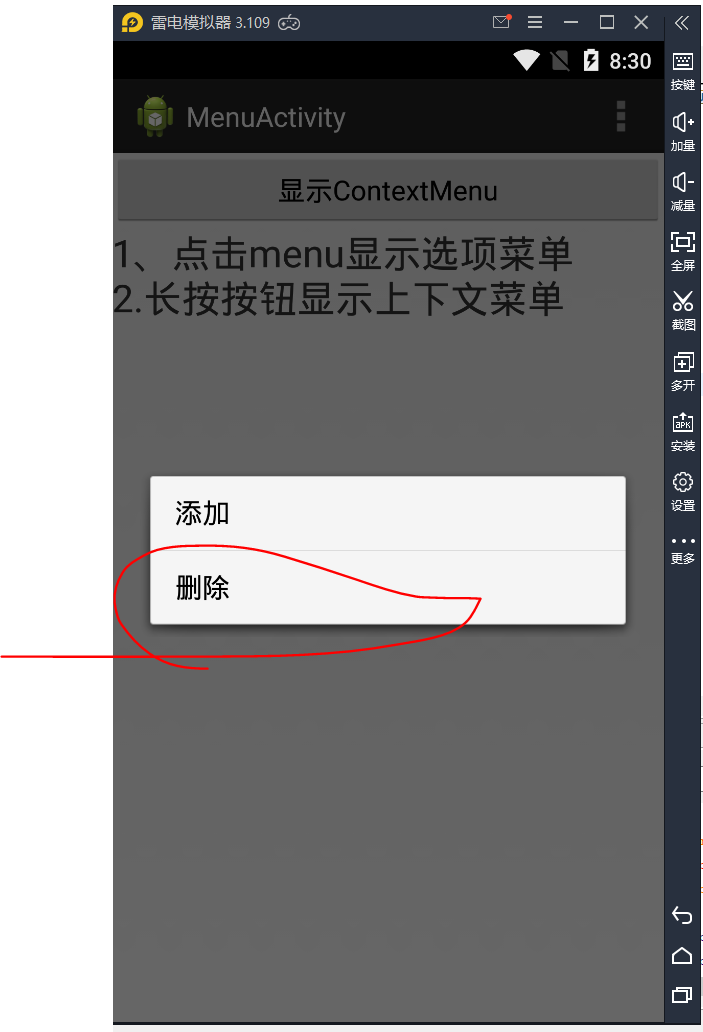Open the mail notification envelope icon
Screen dimensions: 703x1032
tap(502, 22)
